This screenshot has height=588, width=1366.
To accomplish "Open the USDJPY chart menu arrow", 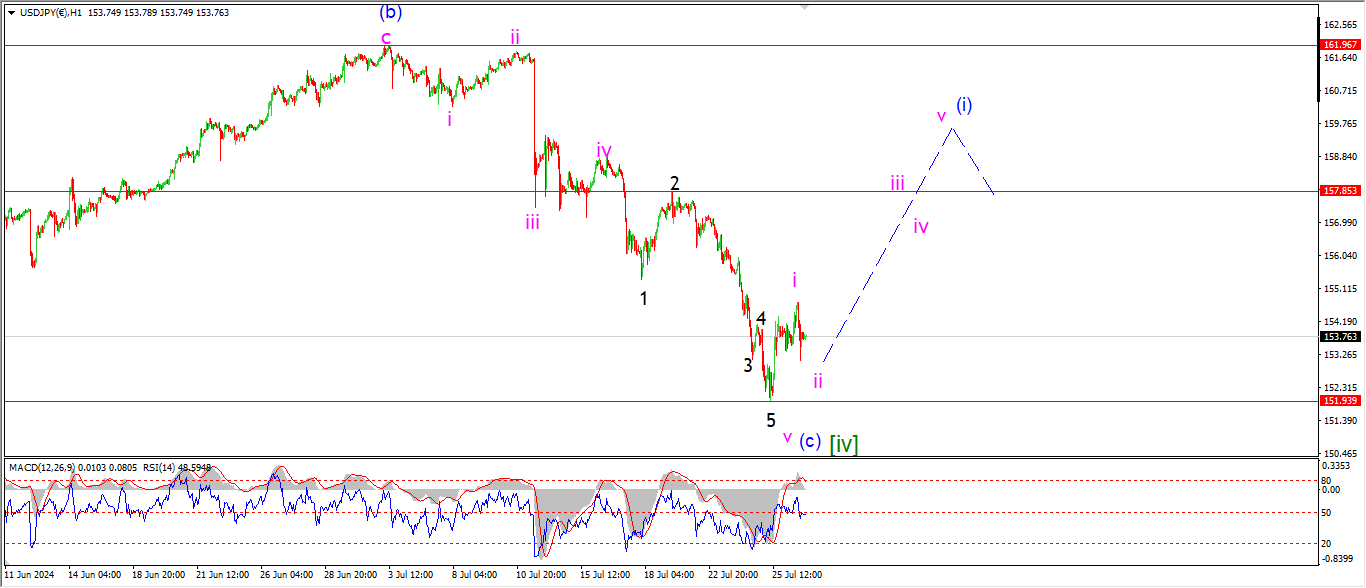I will pyautogui.click(x=11, y=11).
